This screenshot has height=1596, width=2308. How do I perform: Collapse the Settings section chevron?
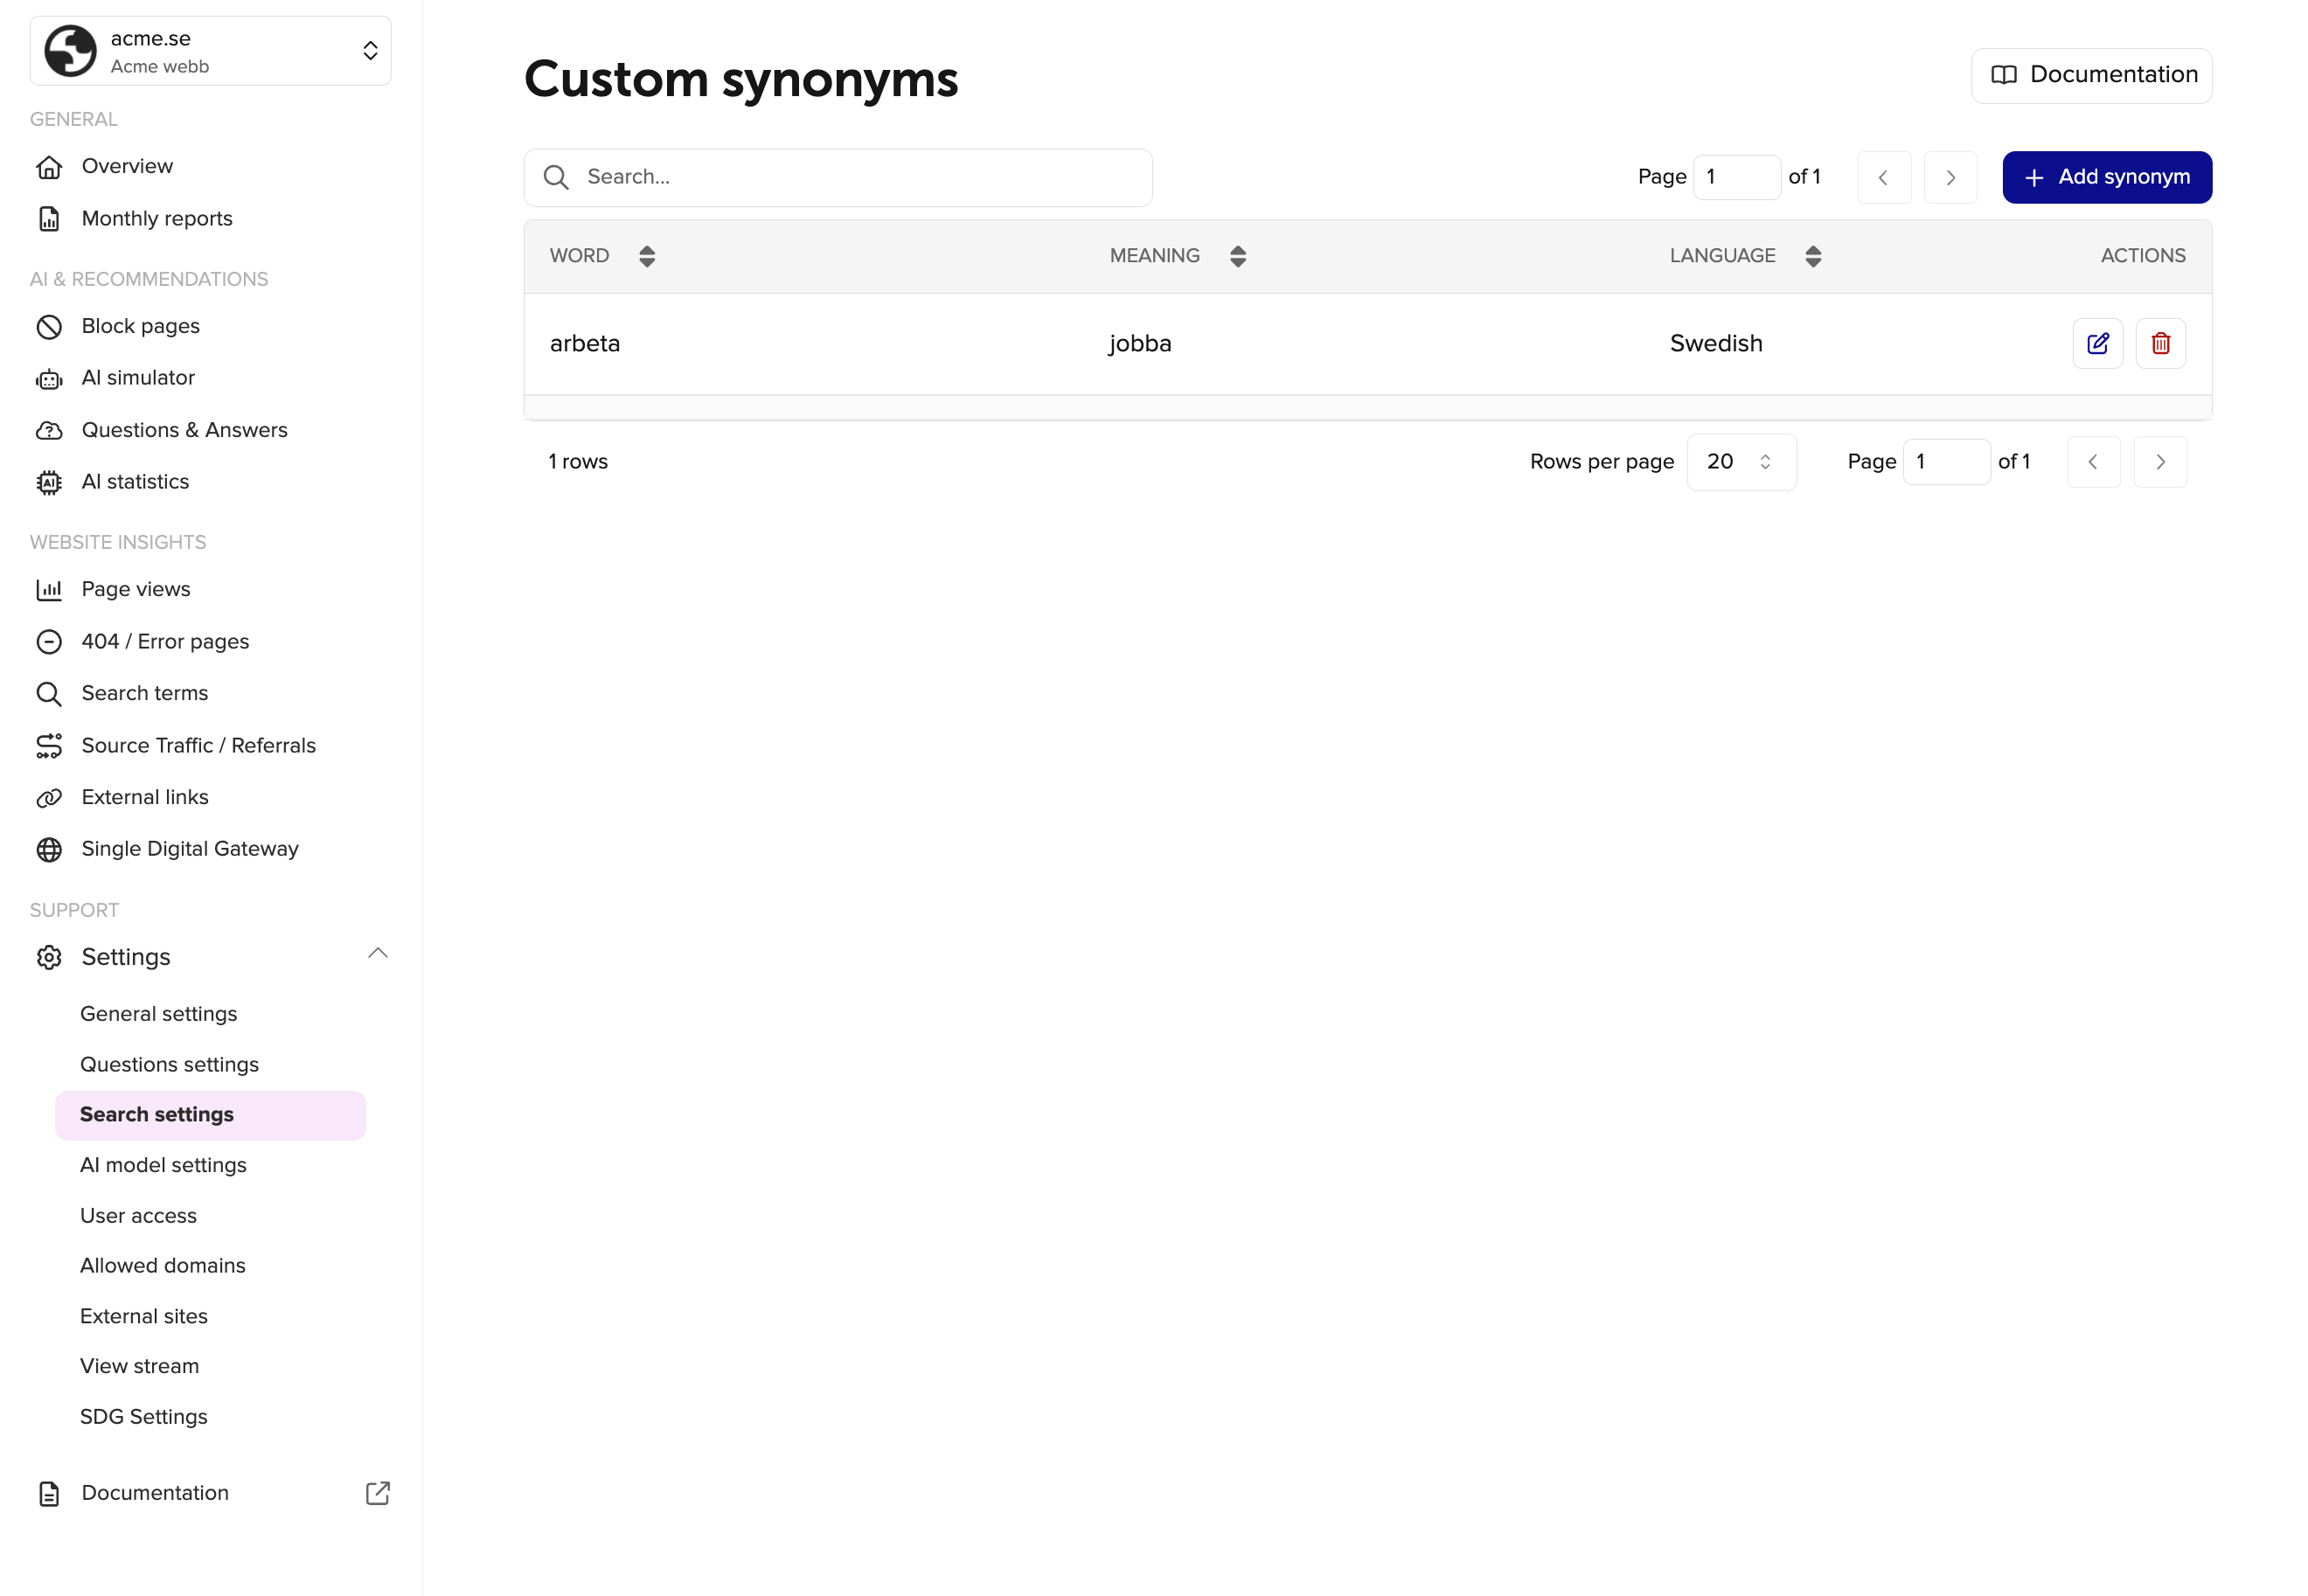pyautogui.click(x=377, y=954)
